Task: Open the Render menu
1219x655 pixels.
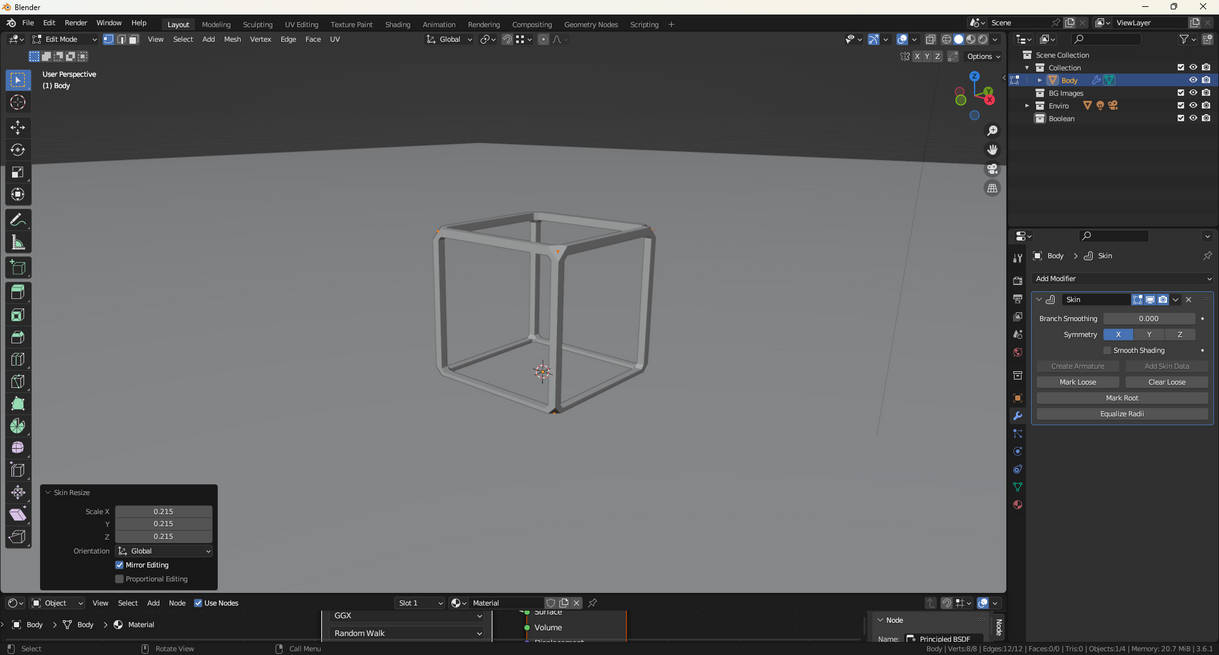Action: point(76,23)
